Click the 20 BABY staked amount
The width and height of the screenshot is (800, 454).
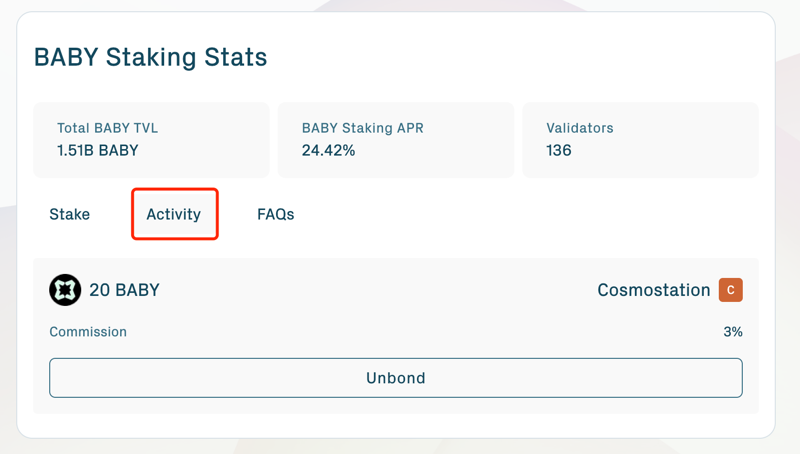pyautogui.click(x=124, y=290)
